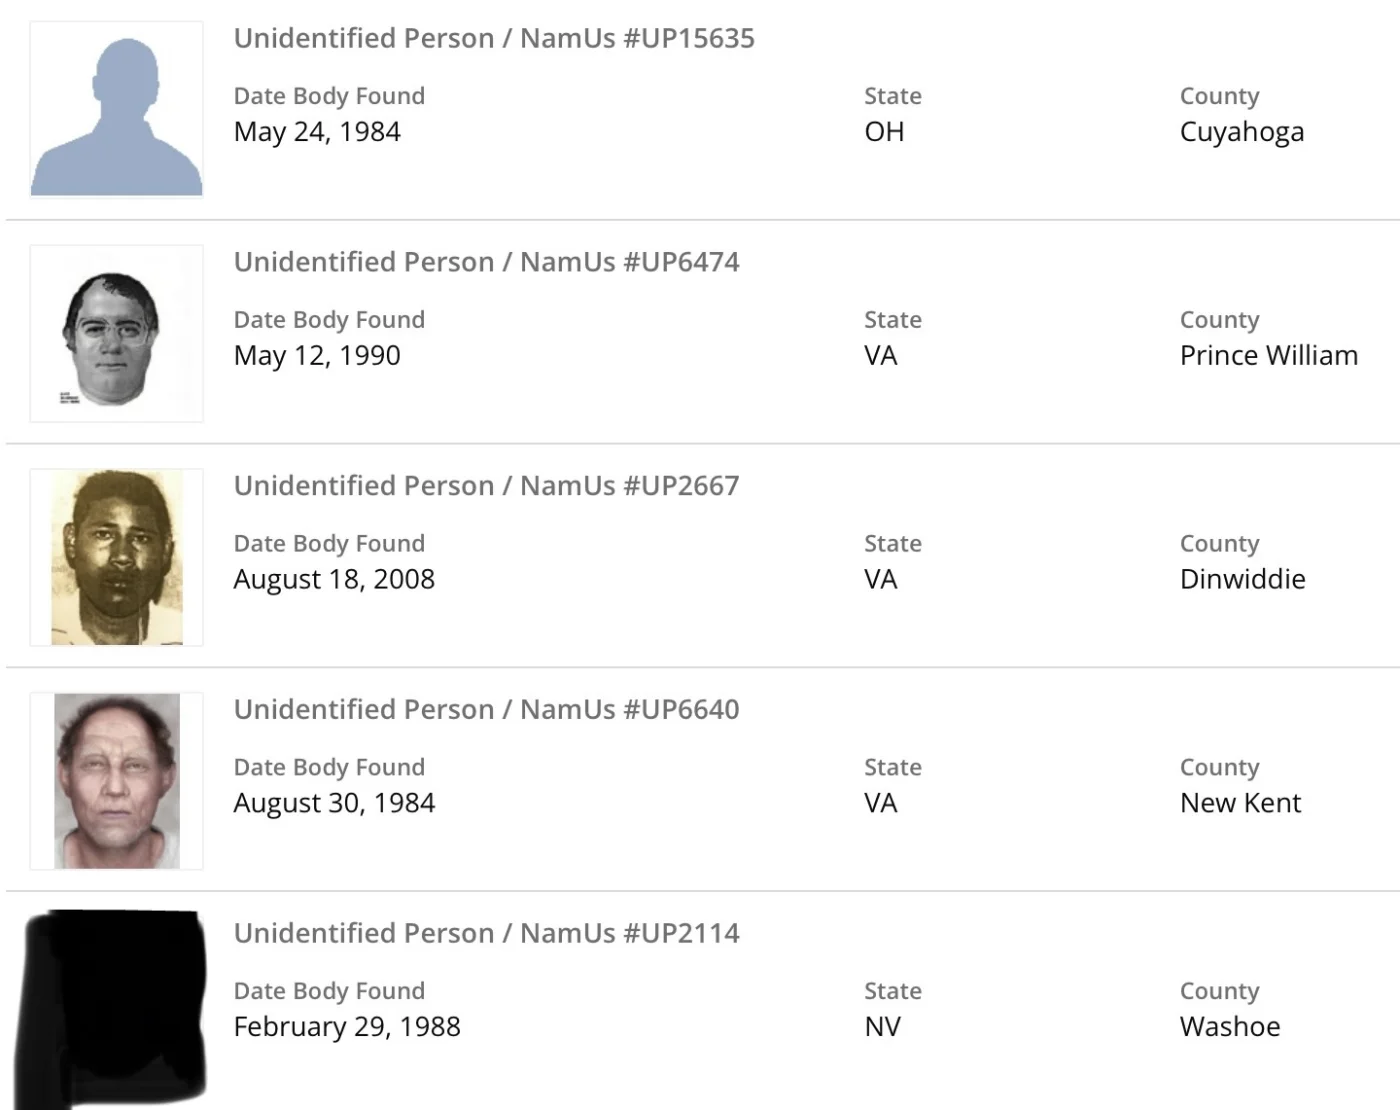Click the date May 24, 1984

point(317,132)
